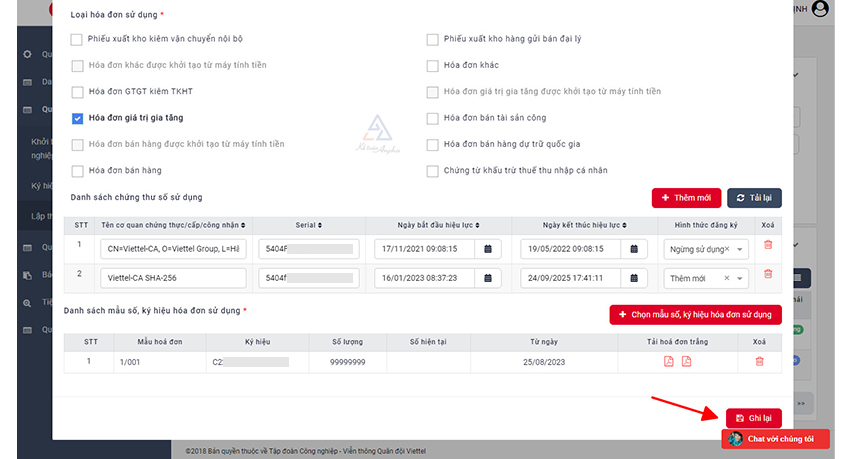Edit Viettel-CA SHA-256 issuer name field
The image size is (850, 459).
(x=173, y=278)
